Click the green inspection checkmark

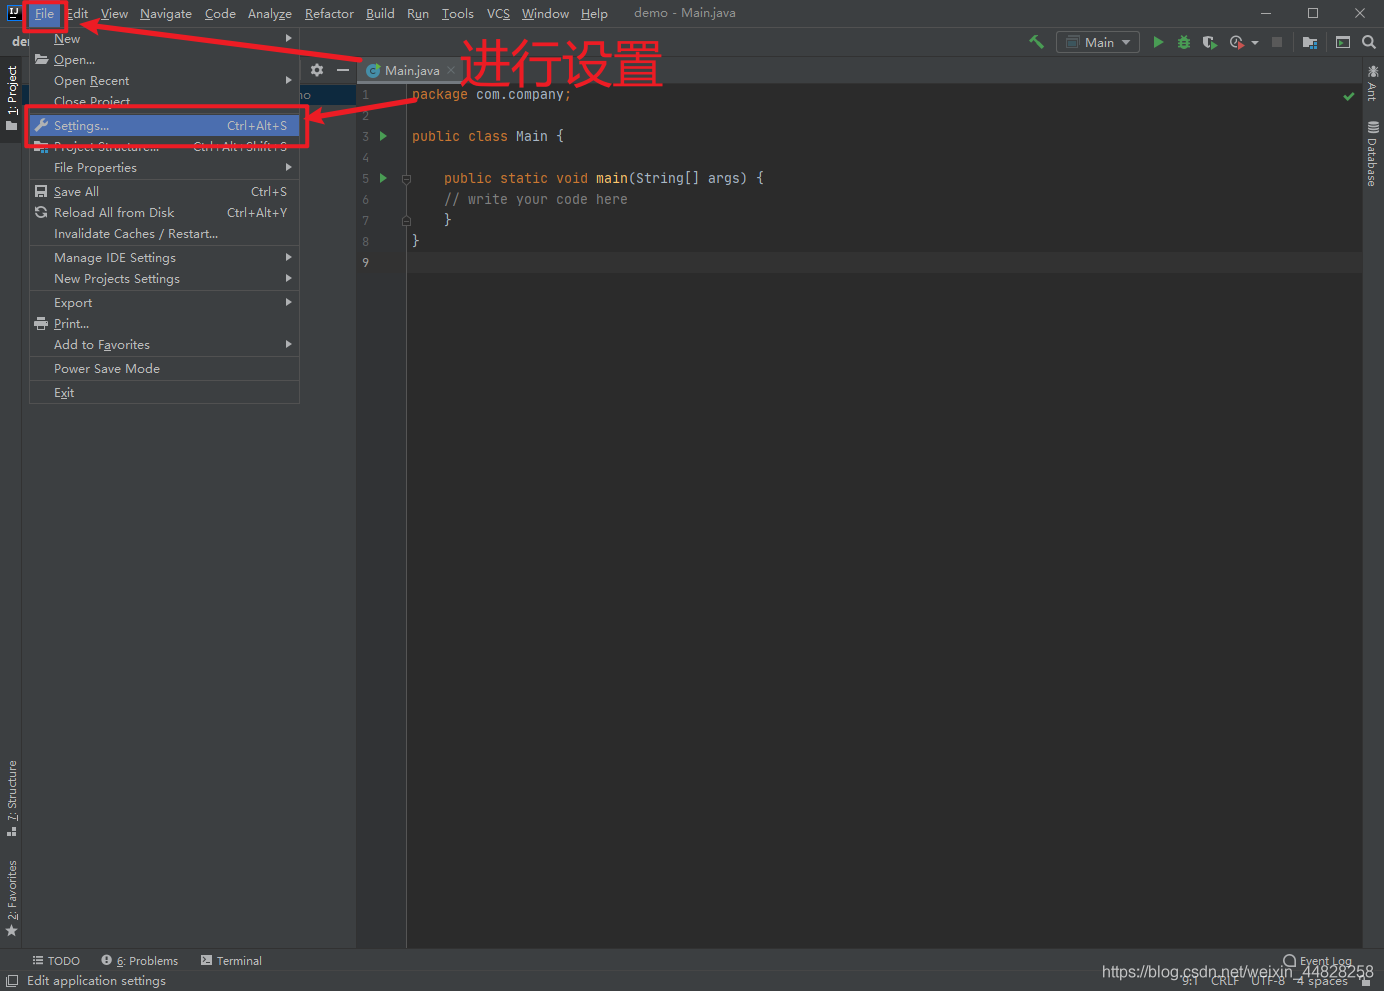(x=1349, y=96)
